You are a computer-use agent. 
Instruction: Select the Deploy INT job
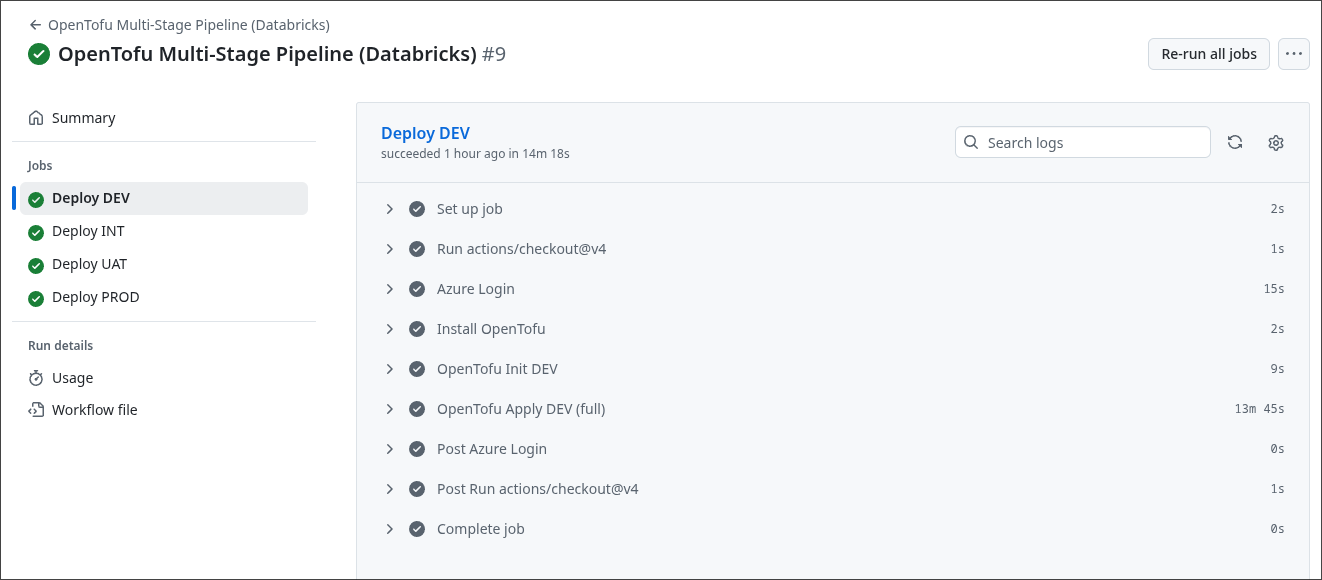click(88, 231)
